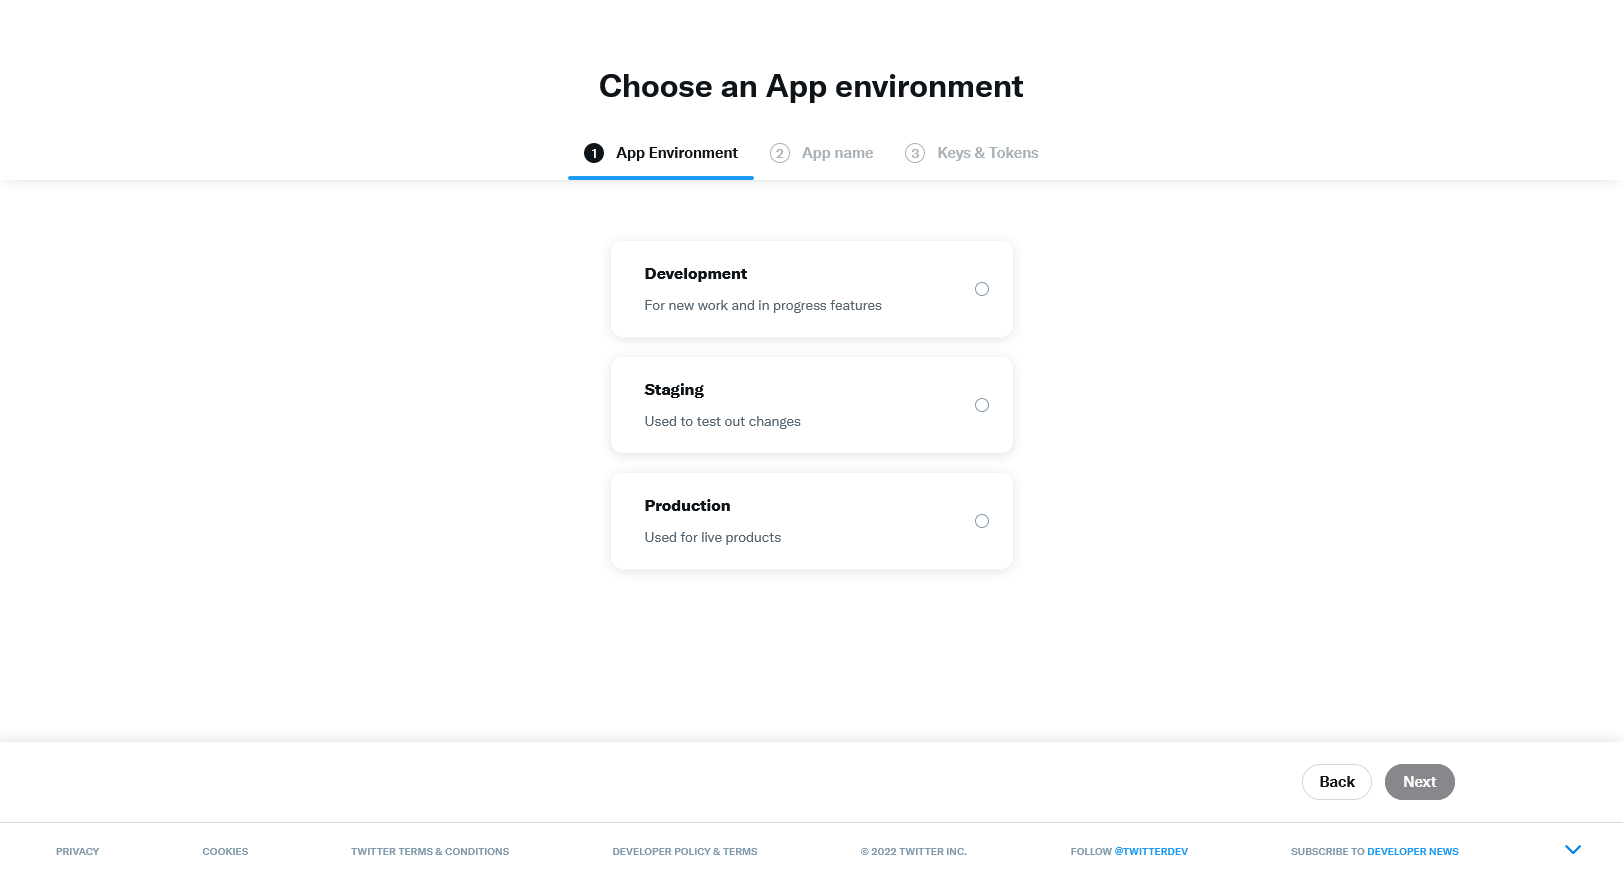Click the step 1 circle icon

pyautogui.click(x=594, y=153)
